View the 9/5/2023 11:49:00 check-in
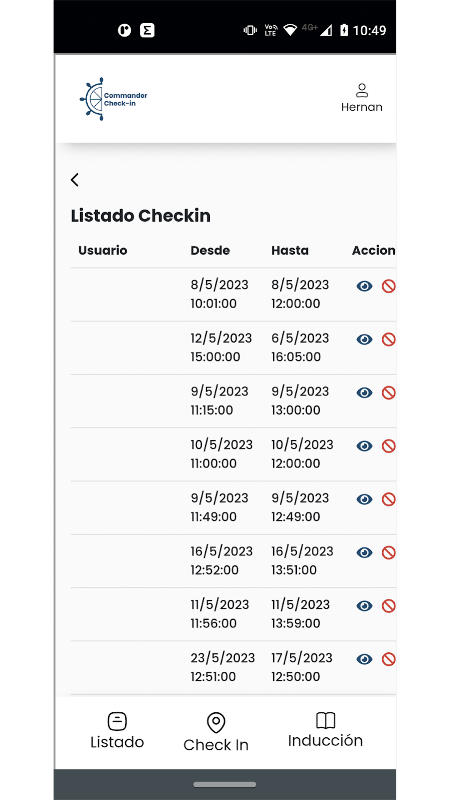The width and height of the screenshot is (450, 800). (x=364, y=499)
